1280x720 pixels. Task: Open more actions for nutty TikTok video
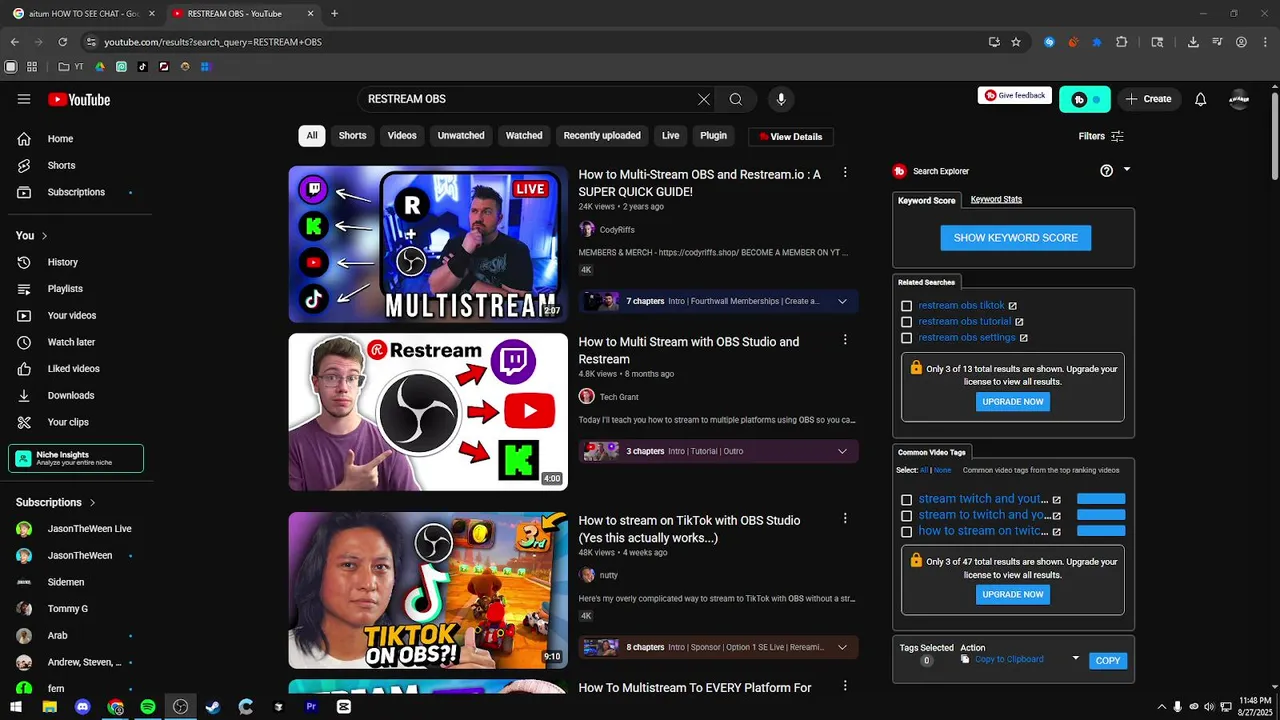845,518
